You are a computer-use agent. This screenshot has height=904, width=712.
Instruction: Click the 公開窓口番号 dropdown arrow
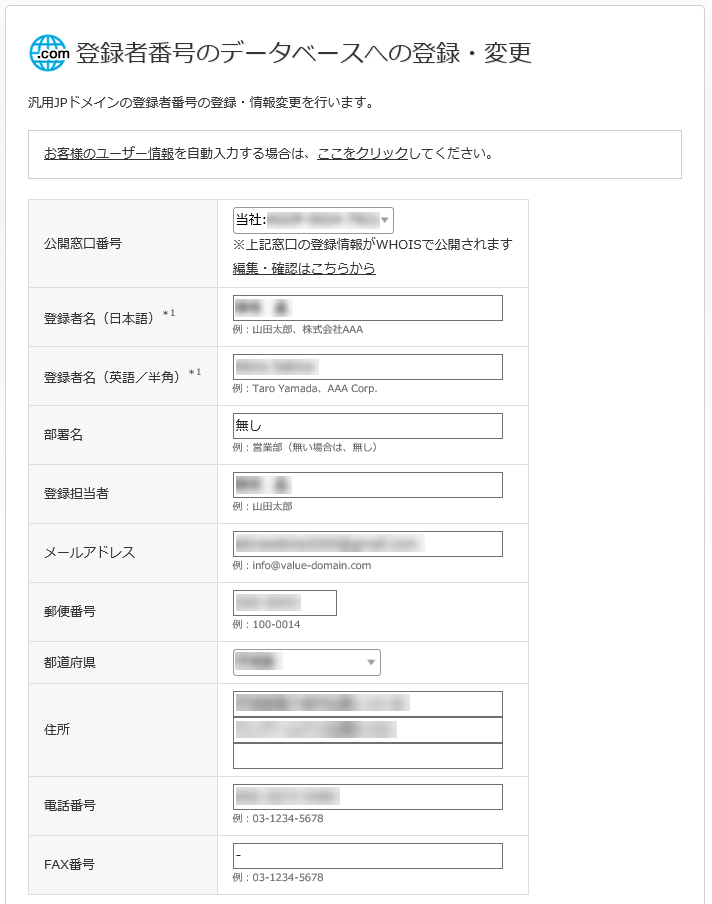(385, 220)
